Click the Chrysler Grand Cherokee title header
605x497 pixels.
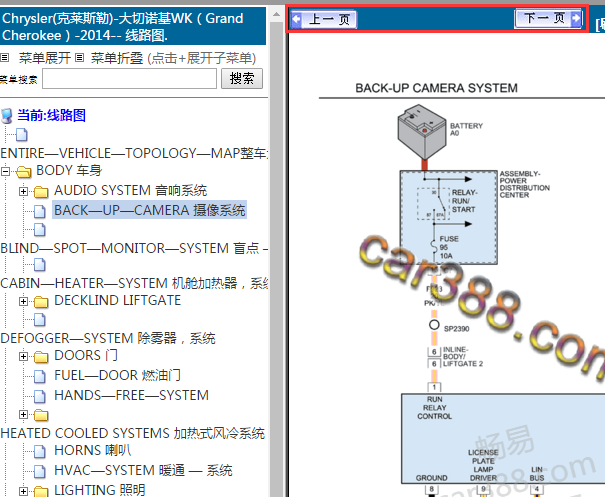133,27
